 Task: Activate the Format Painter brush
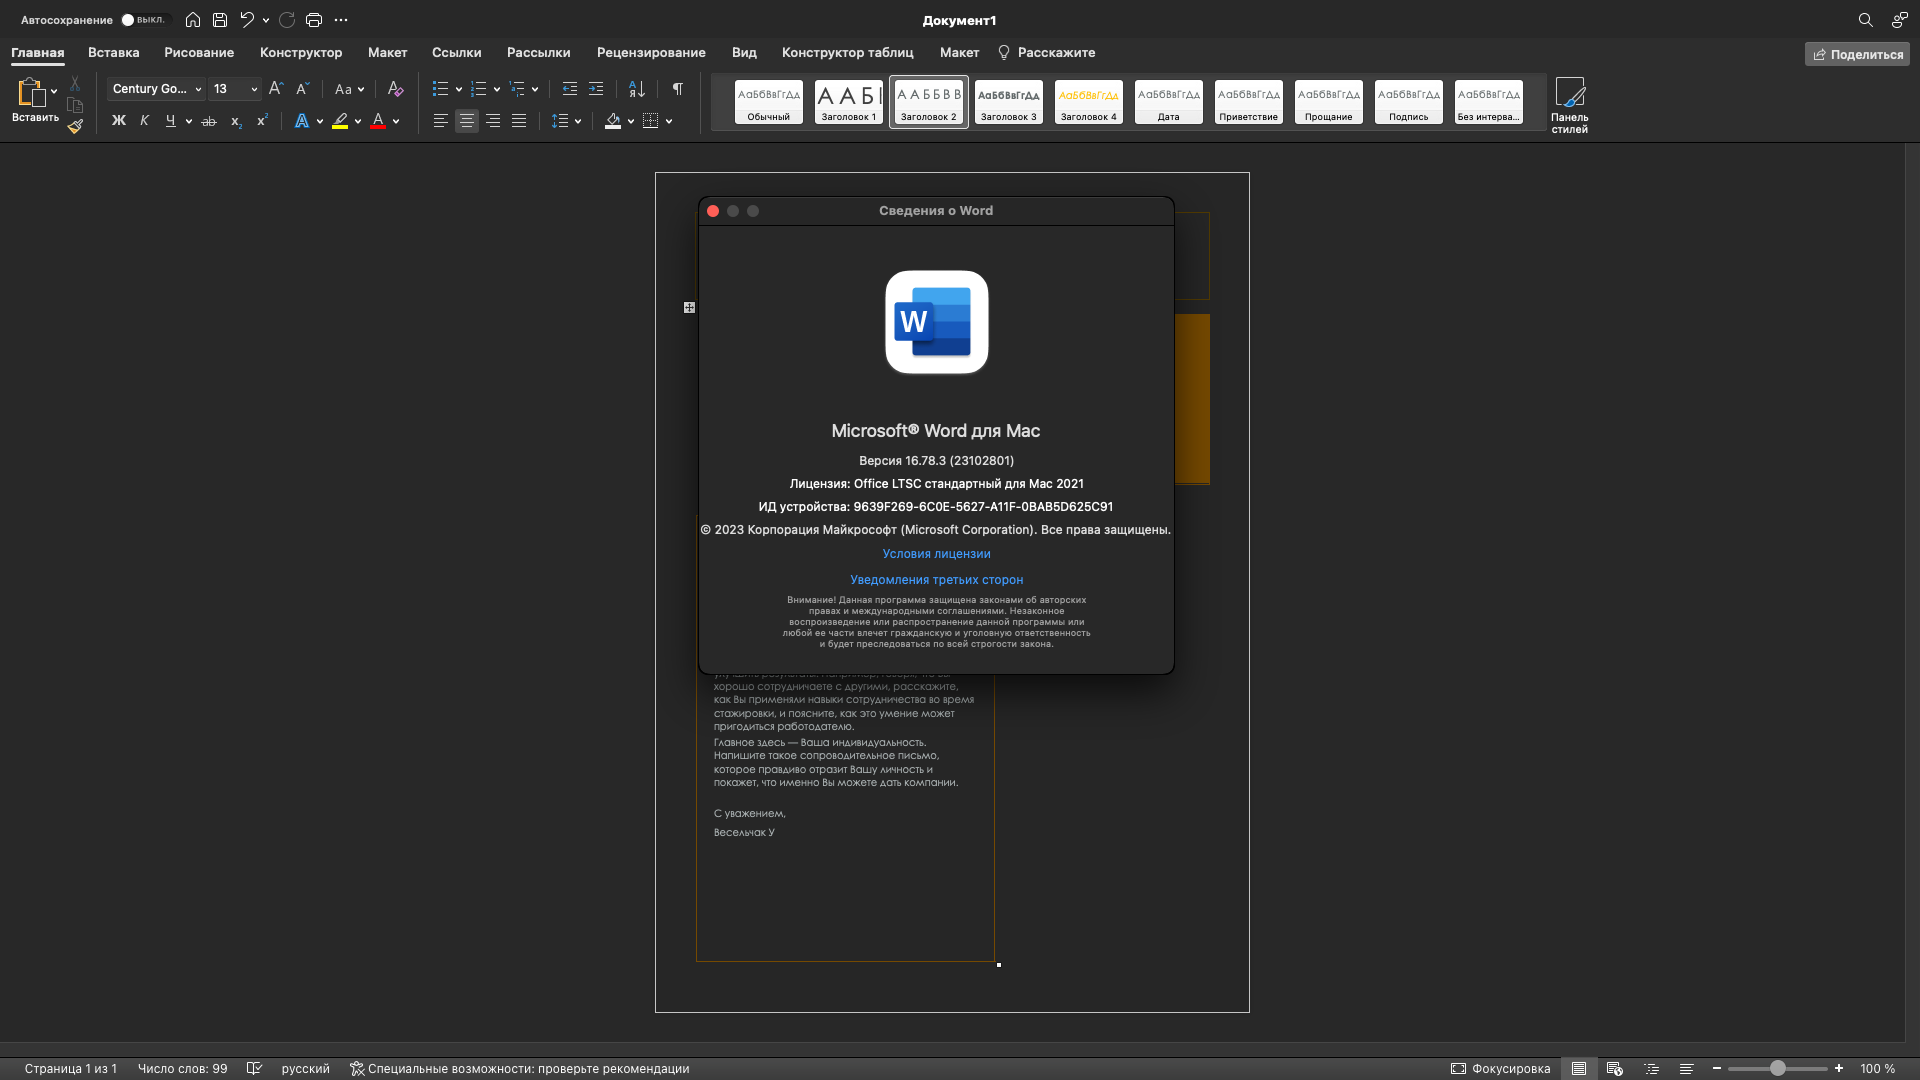[x=75, y=126]
